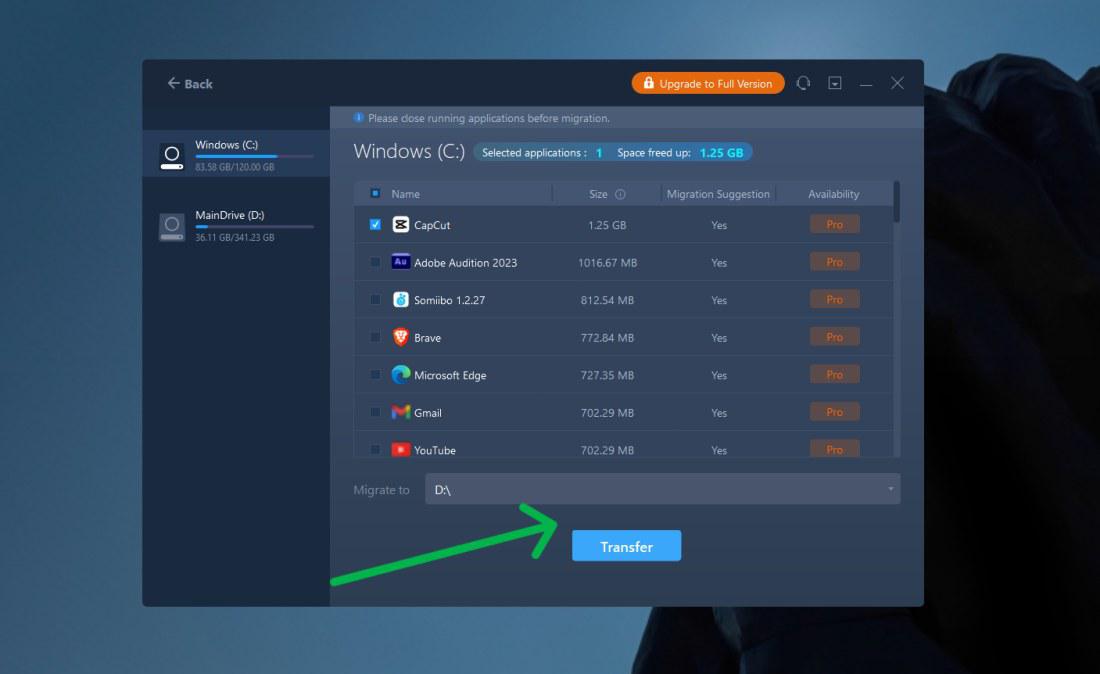Check the Brave checkbox
The height and width of the screenshot is (674, 1100).
click(375, 337)
